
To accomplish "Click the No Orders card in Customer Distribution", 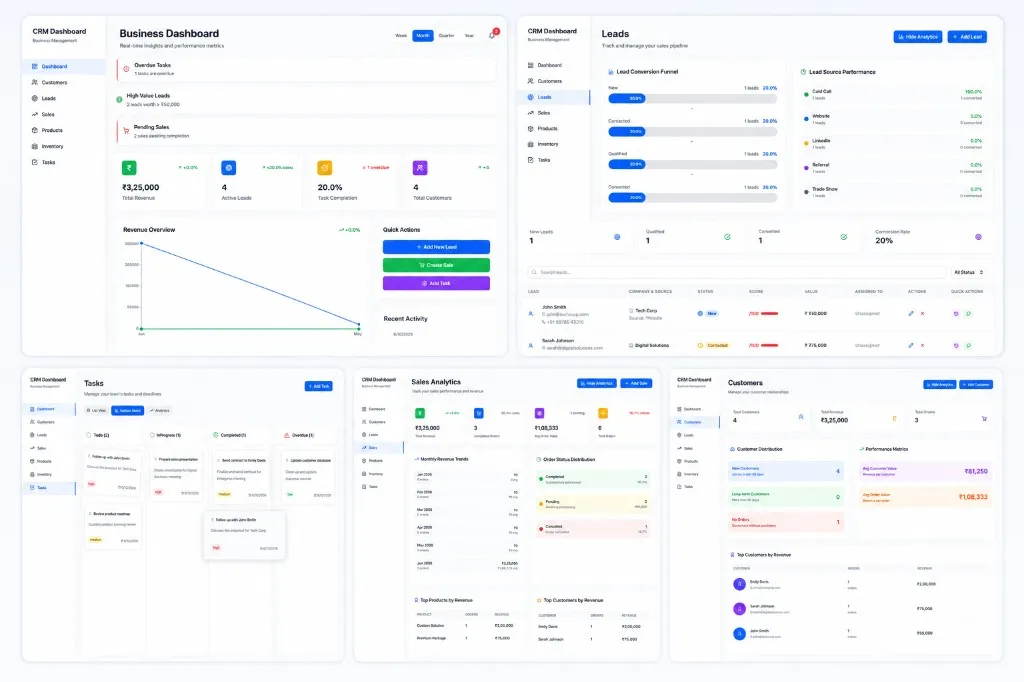I will click(786, 522).
